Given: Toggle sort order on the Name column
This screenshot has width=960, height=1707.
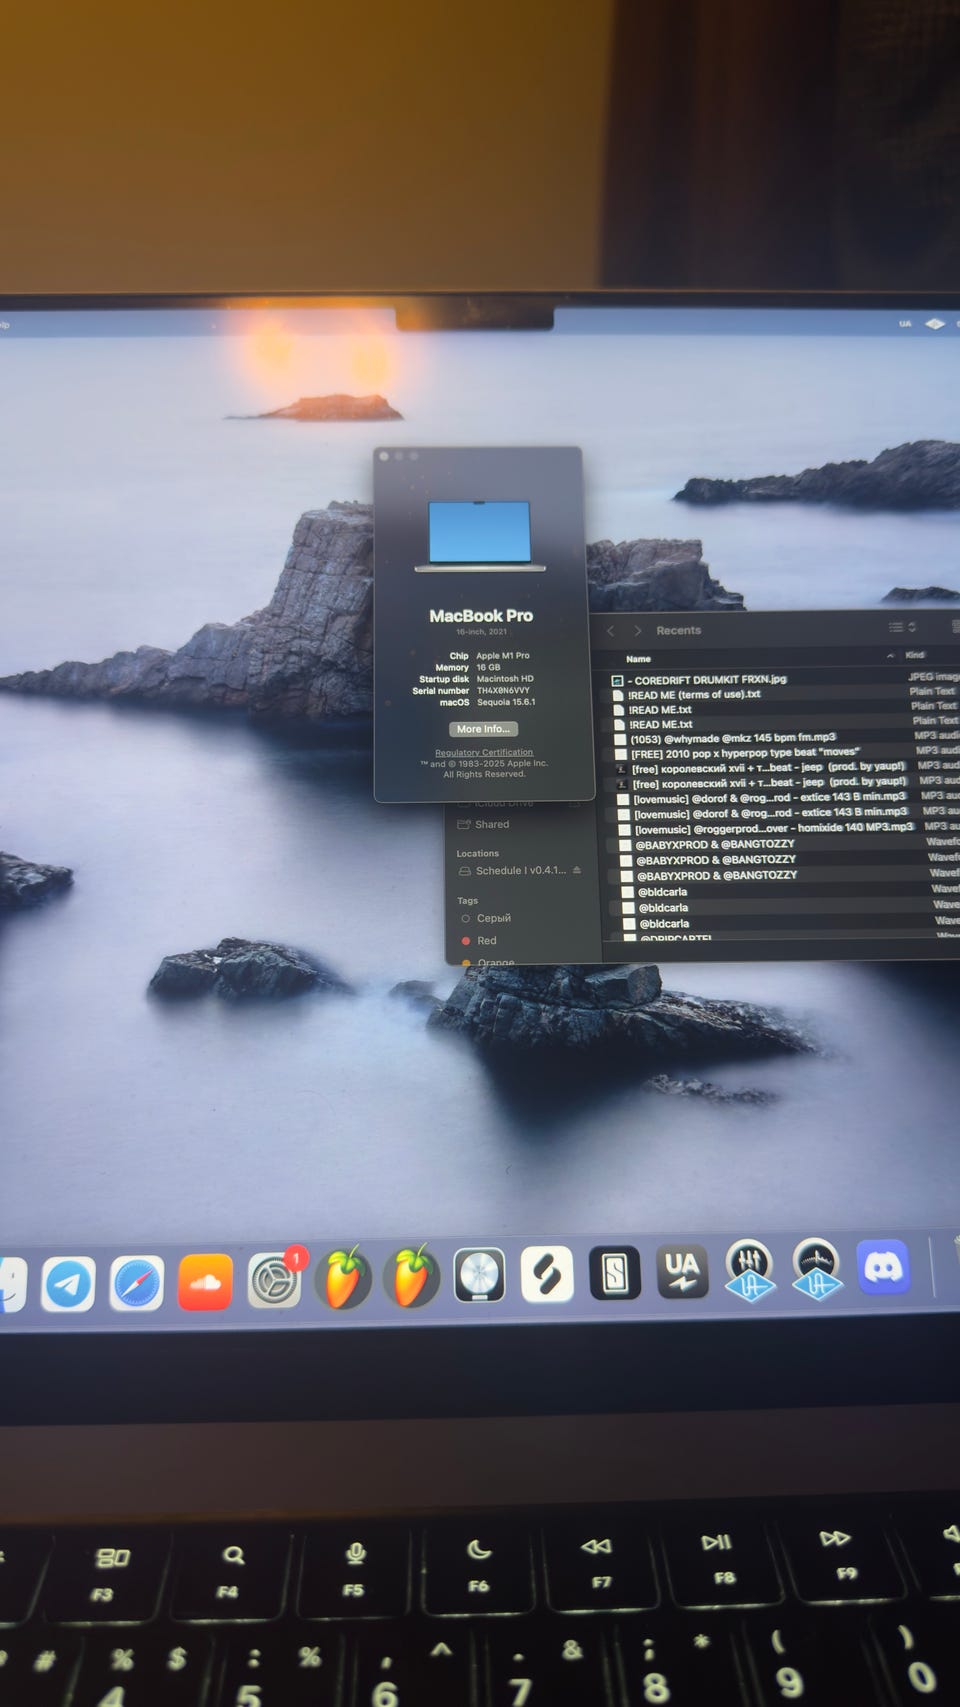Looking at the screenshot, I should [x=890, y=656].
